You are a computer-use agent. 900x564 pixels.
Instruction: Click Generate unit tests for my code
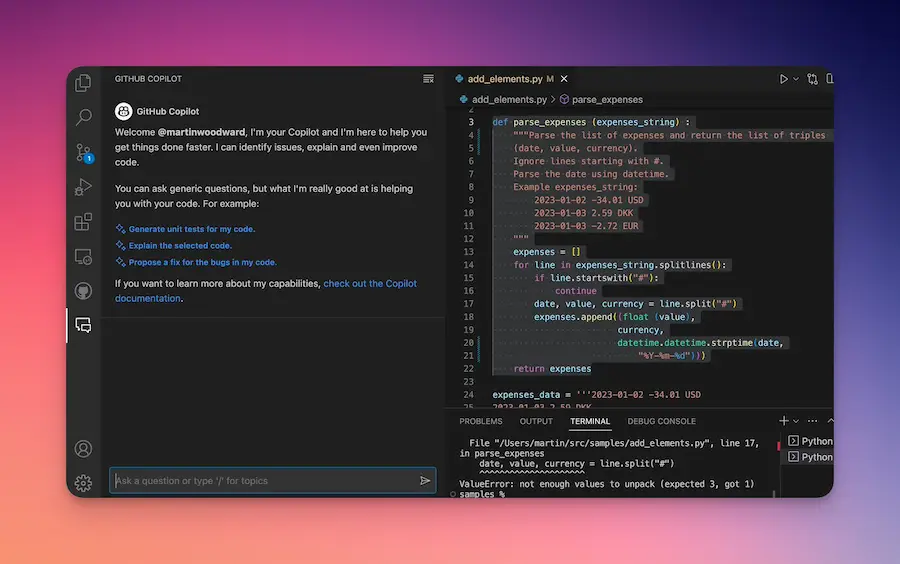[192, 229]
